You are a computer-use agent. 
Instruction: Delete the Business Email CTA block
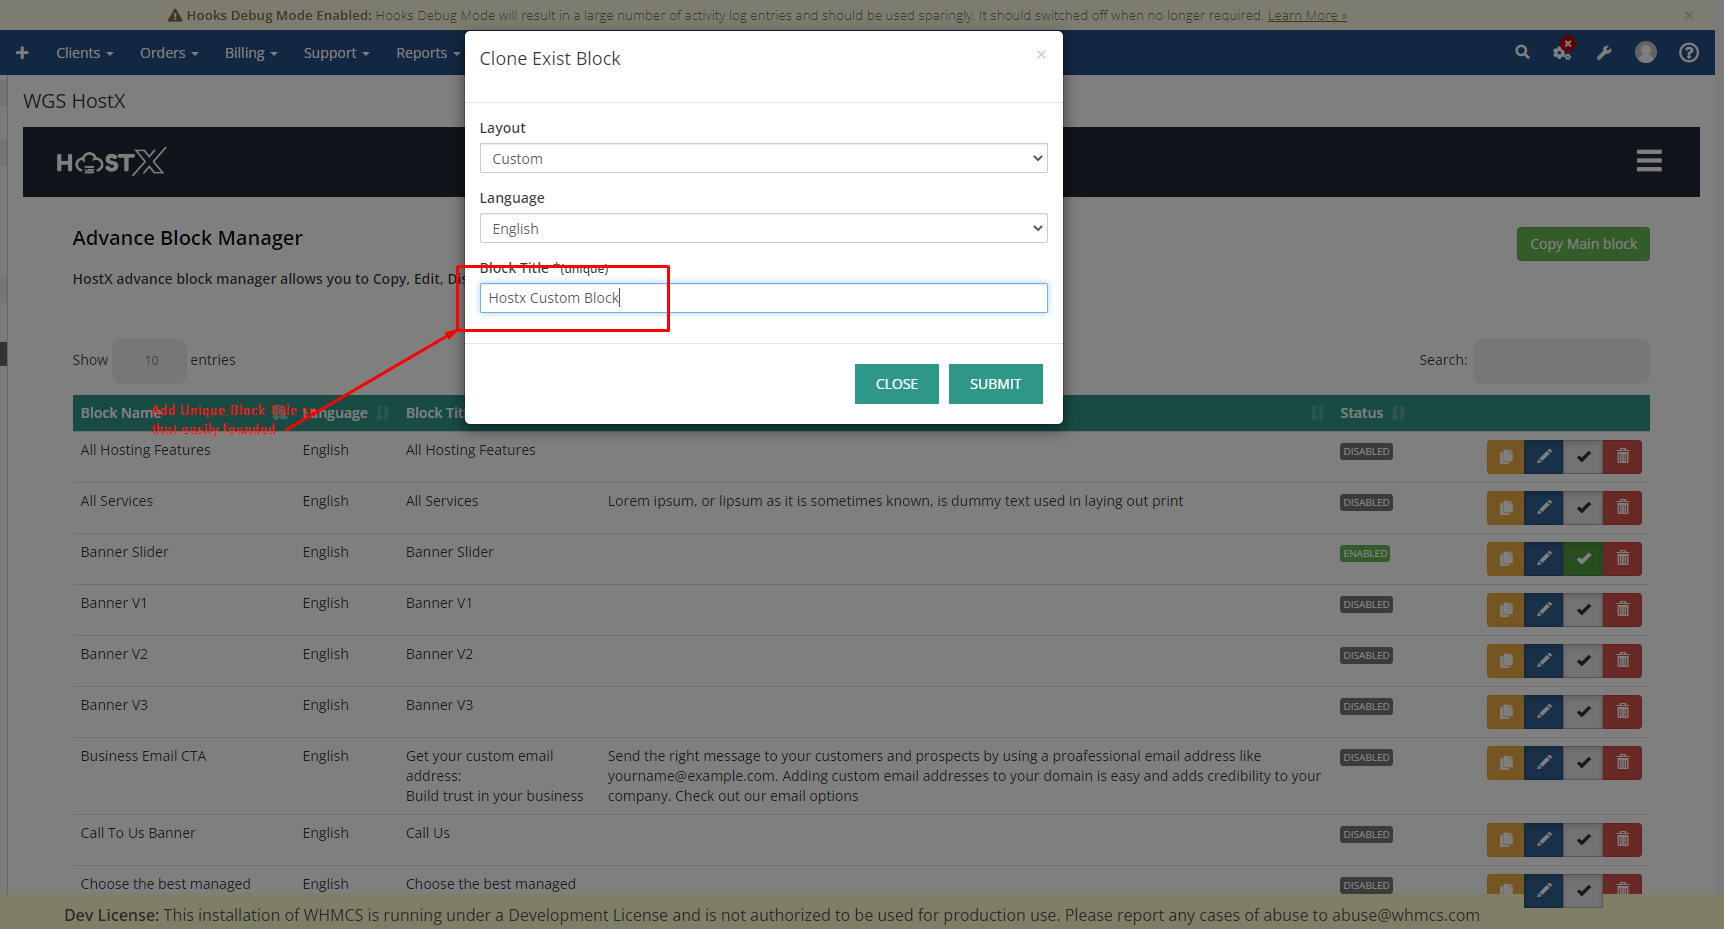click(x=1622, y=763)
